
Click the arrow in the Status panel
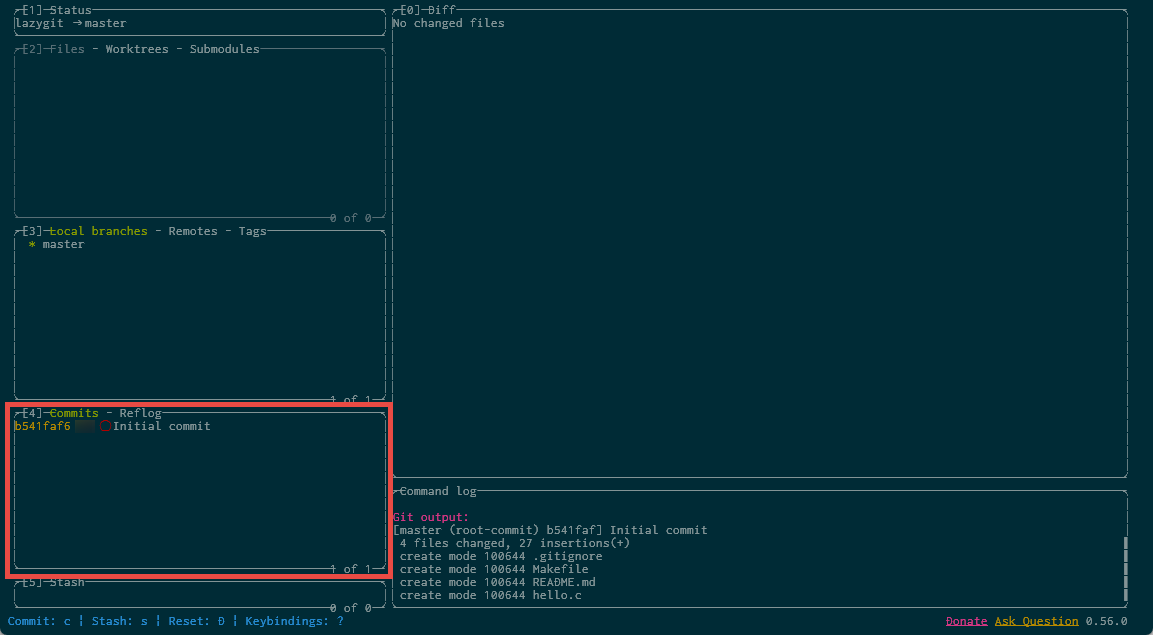(x=77, y=23)
